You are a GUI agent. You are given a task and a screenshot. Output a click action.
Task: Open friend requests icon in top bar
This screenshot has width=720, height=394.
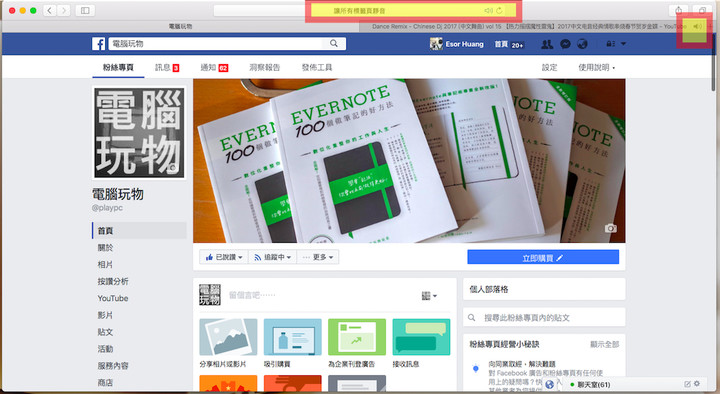coord(547,44)
